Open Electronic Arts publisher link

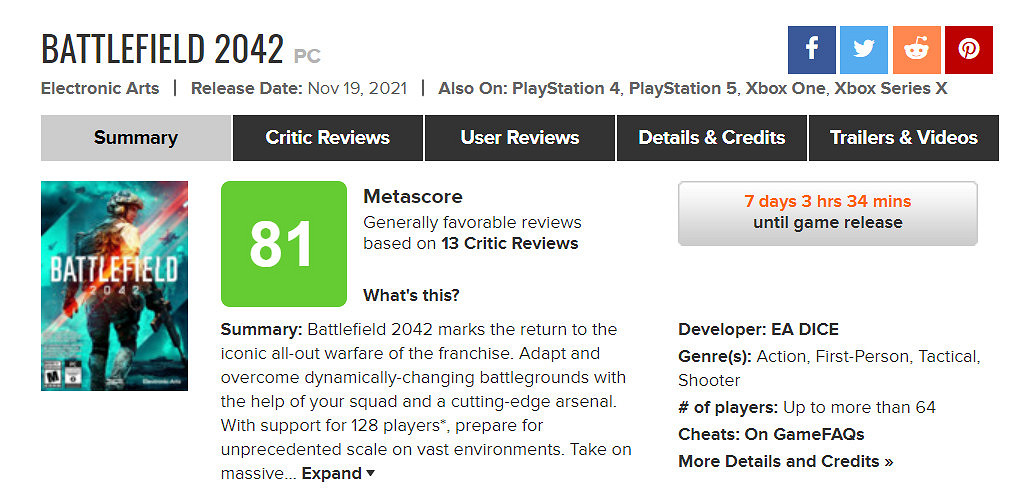pyautogui.click(x=100, y=88)
